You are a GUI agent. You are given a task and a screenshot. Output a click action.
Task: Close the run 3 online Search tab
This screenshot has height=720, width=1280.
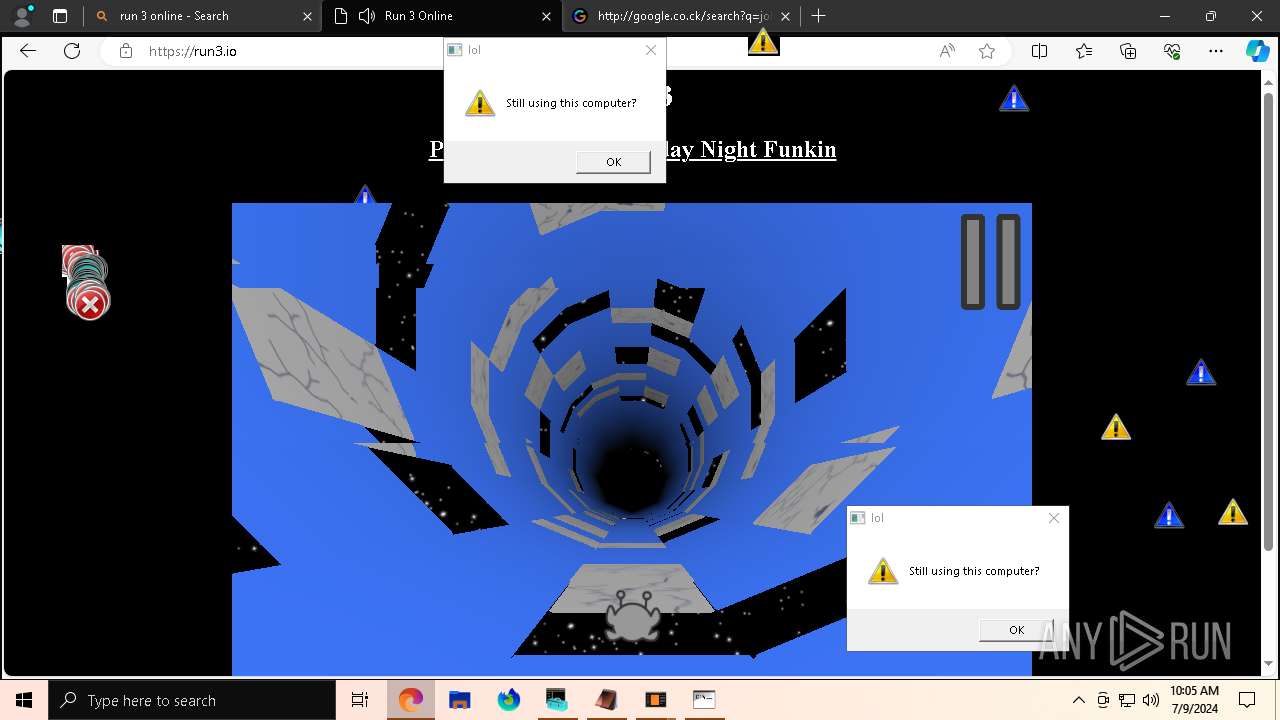pos(308,16)
